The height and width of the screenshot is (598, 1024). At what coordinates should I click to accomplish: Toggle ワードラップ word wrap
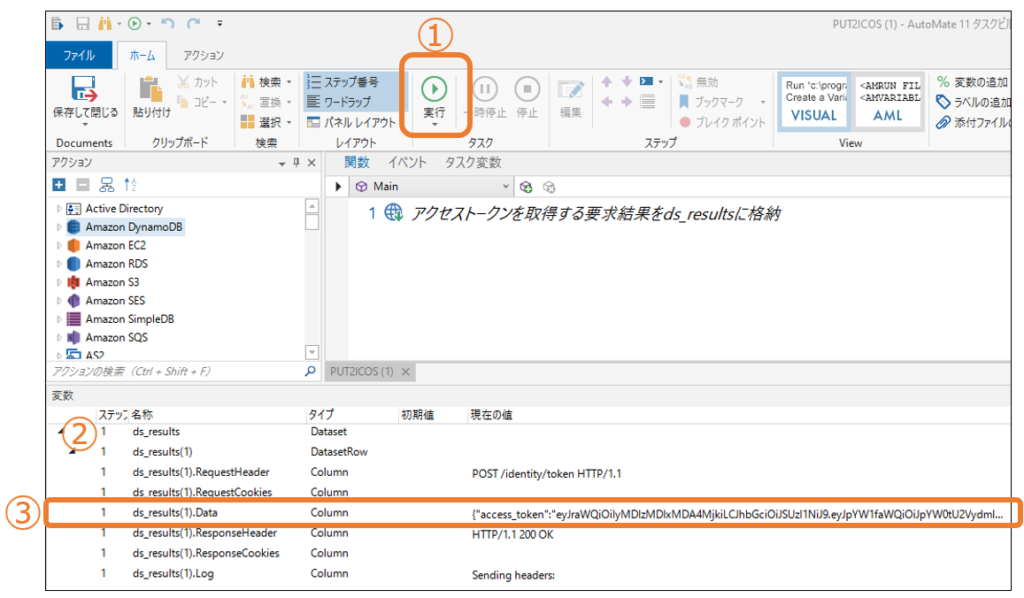click(339, 102)
